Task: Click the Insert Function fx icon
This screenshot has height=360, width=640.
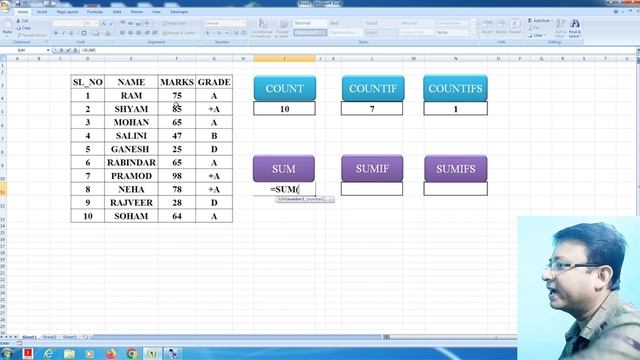Action: click(x=76, y=50)
